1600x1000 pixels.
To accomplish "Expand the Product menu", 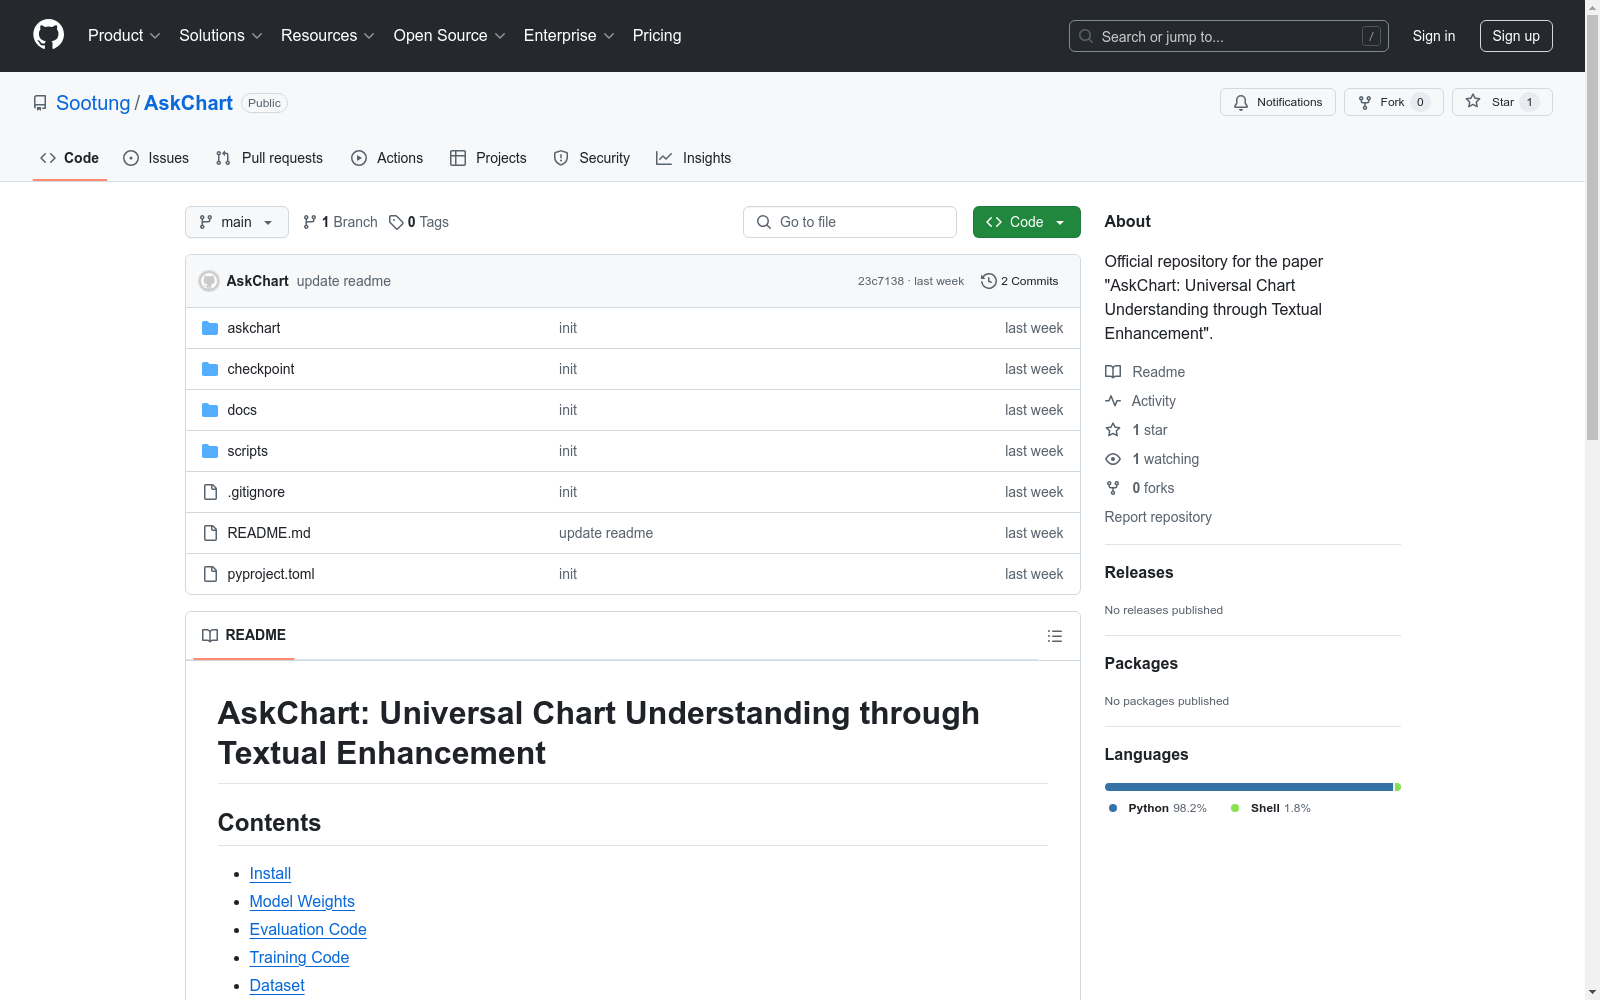I will pos(124,36).
